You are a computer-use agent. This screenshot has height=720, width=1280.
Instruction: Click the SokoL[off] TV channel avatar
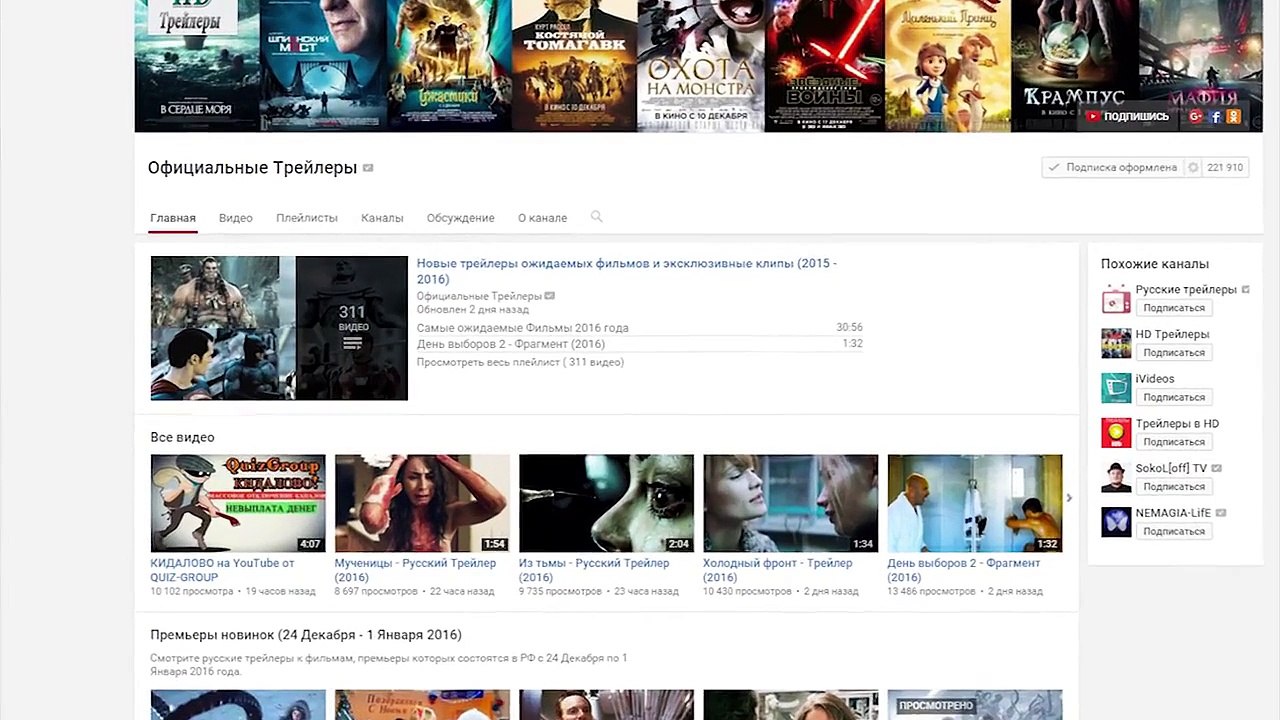tap(1116, 477)
